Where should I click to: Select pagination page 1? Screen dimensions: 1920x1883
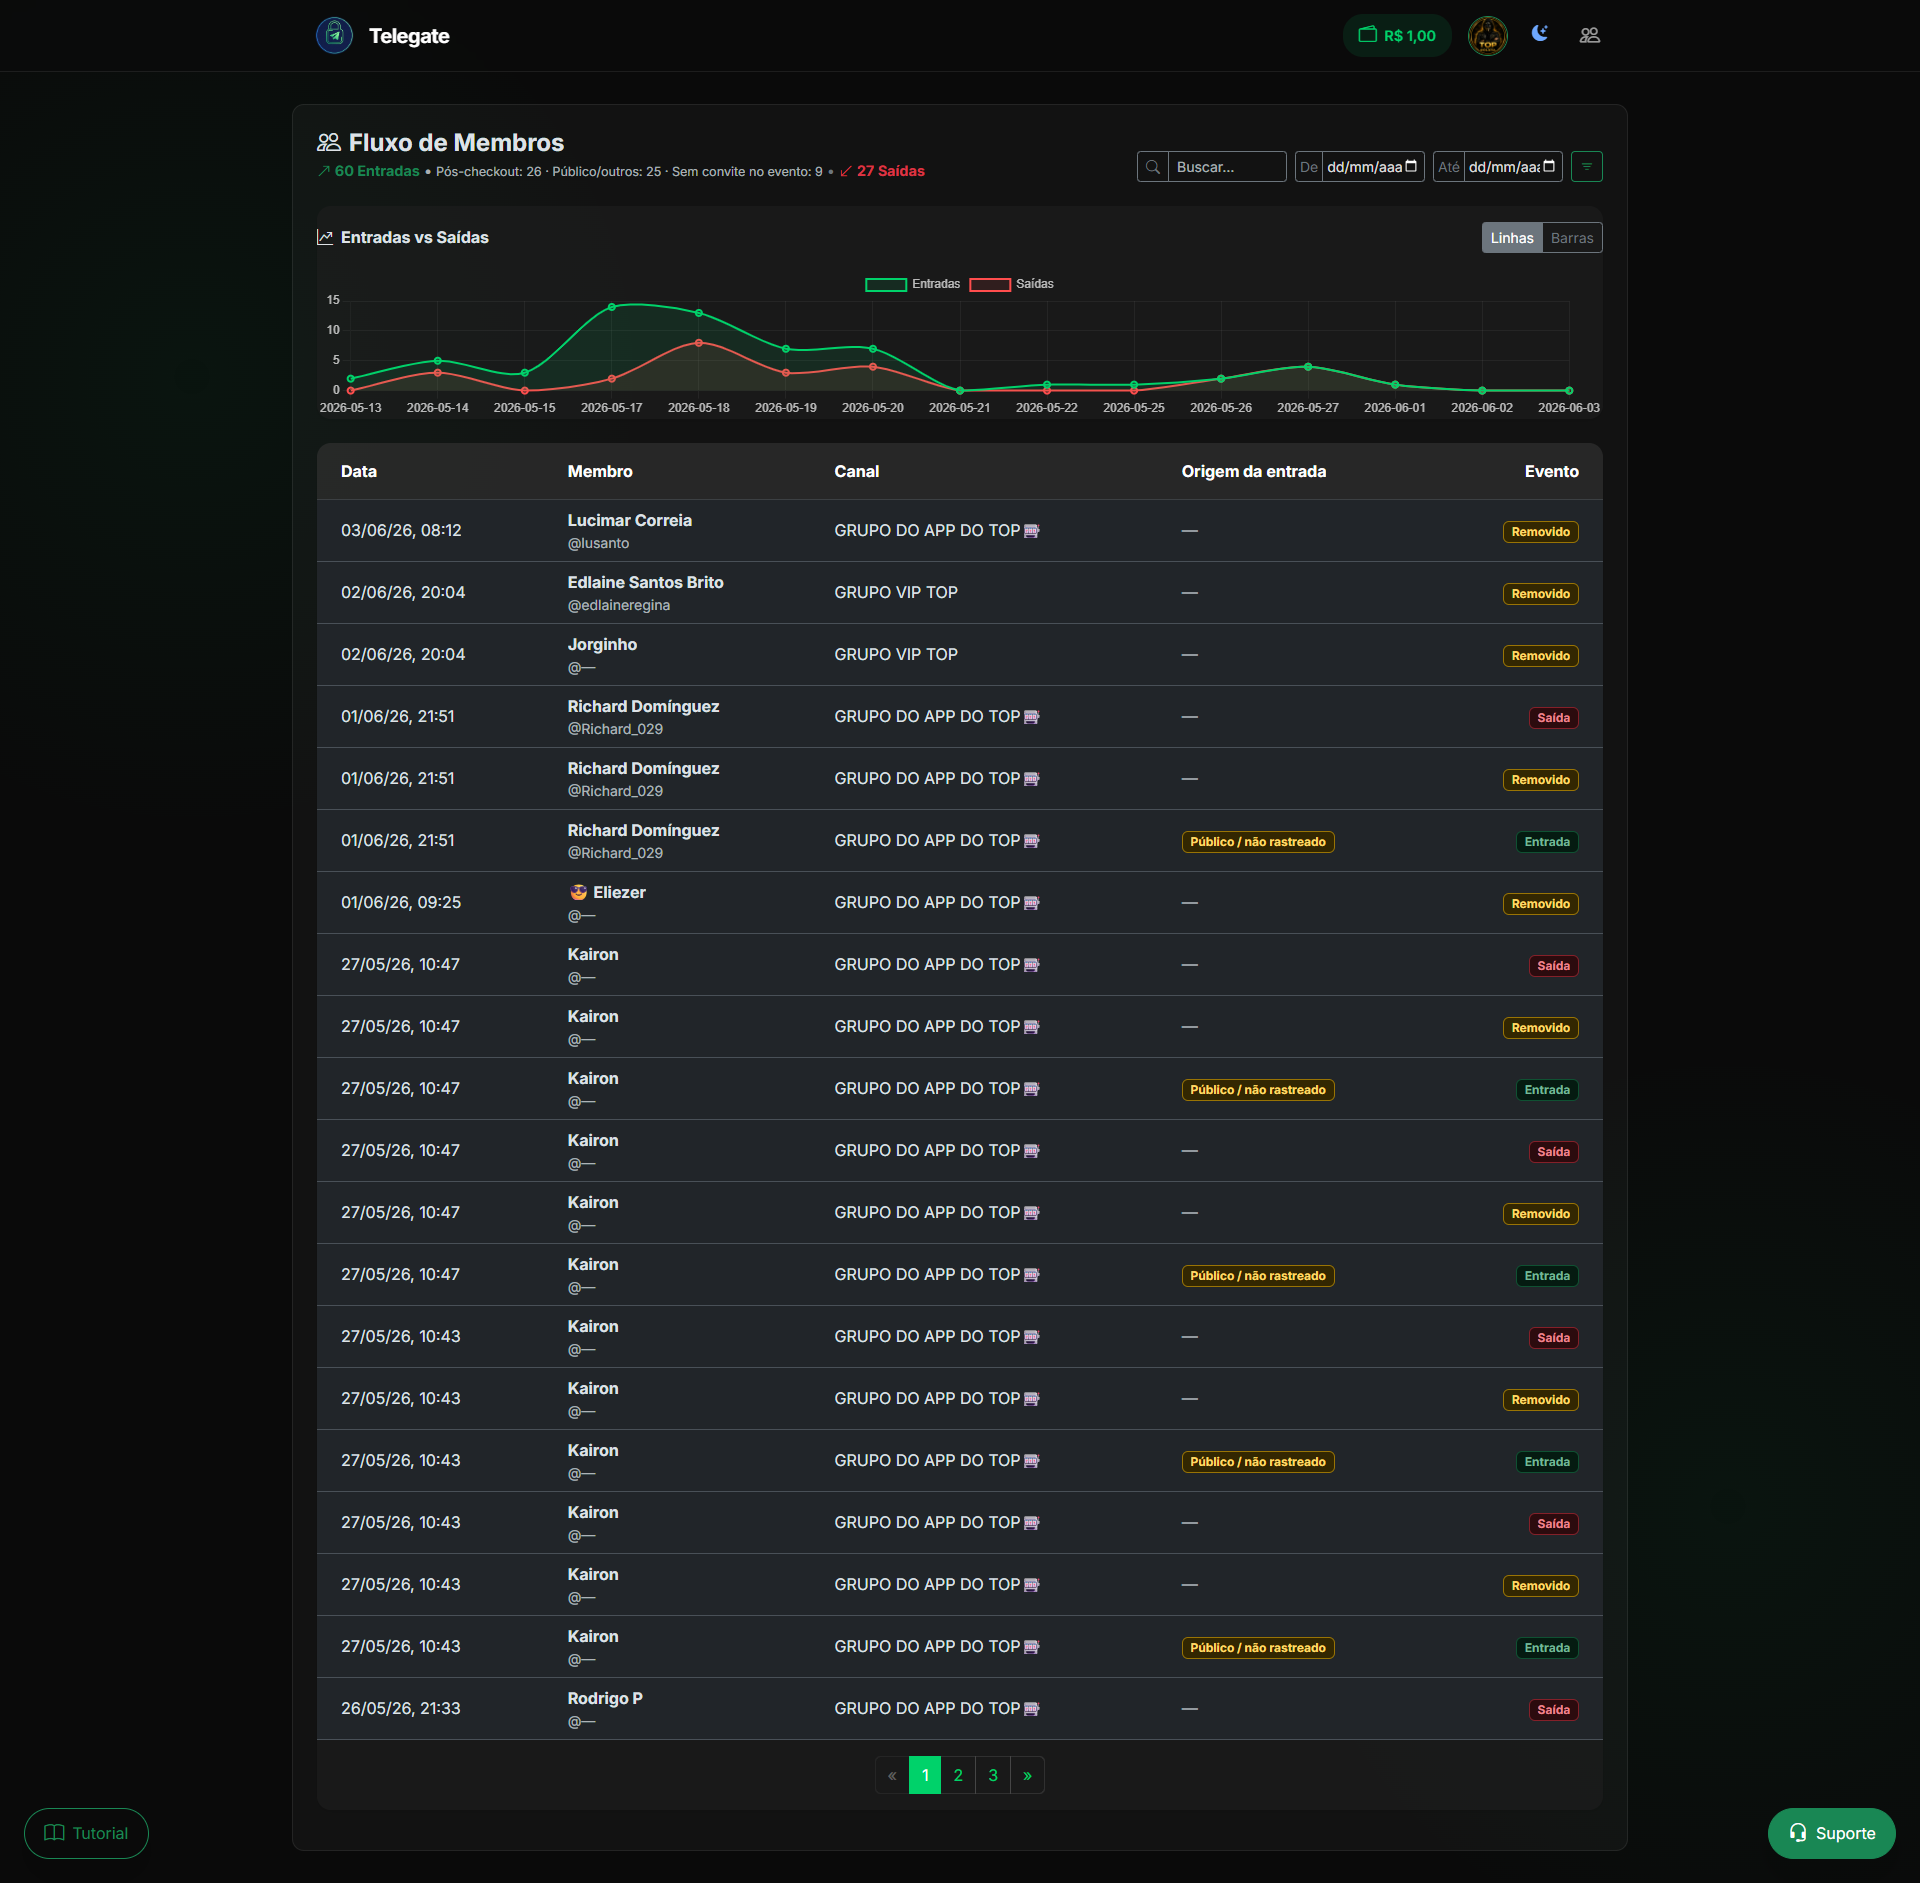point(925,1776)
